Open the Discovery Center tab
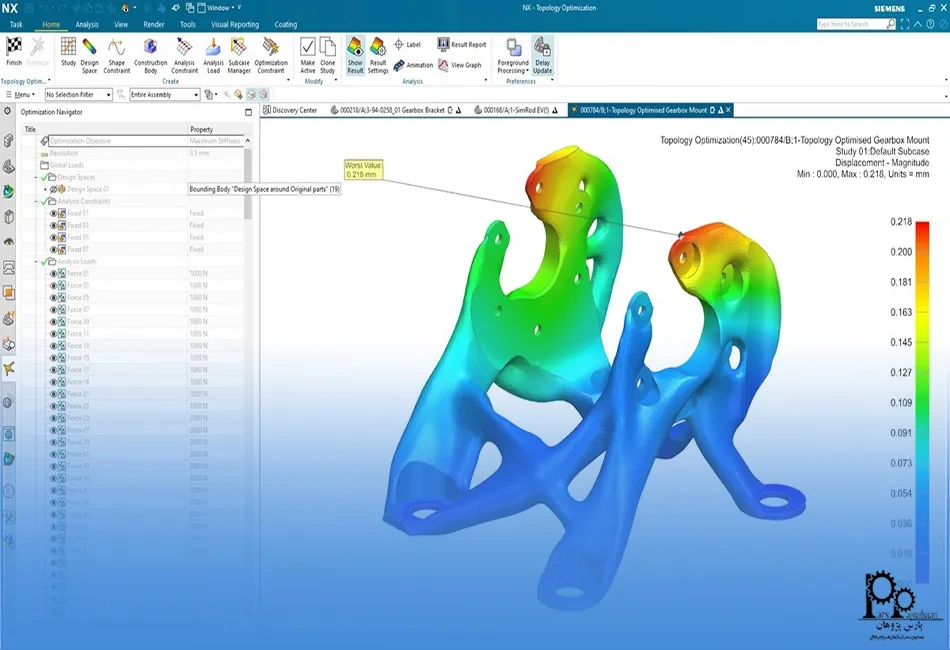950x650 pixels. (x=290, y=110)
